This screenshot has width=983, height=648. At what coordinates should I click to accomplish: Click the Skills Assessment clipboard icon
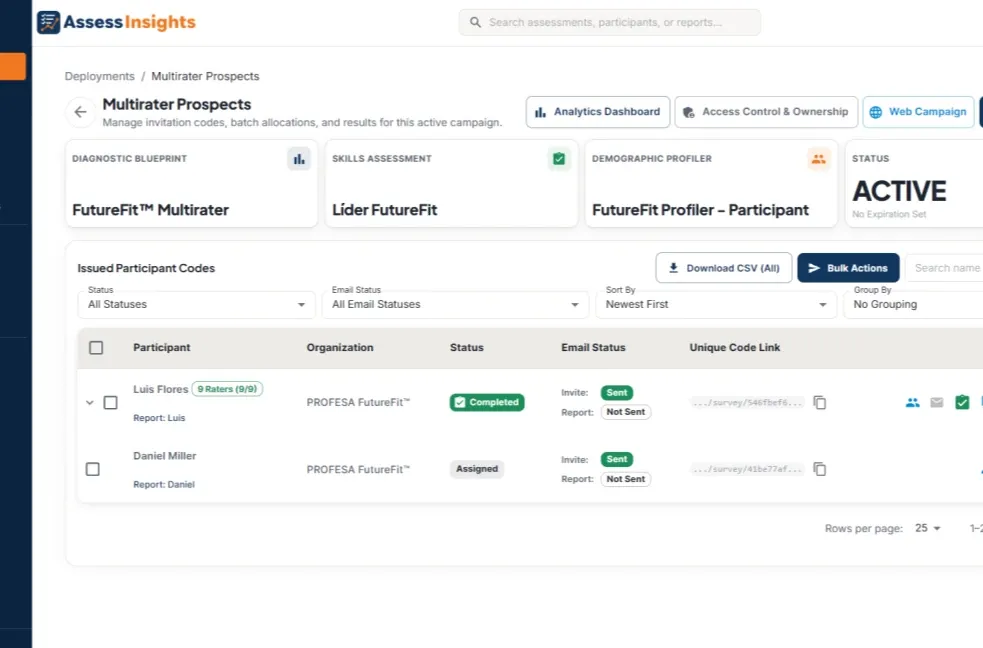tap(559, 159)
